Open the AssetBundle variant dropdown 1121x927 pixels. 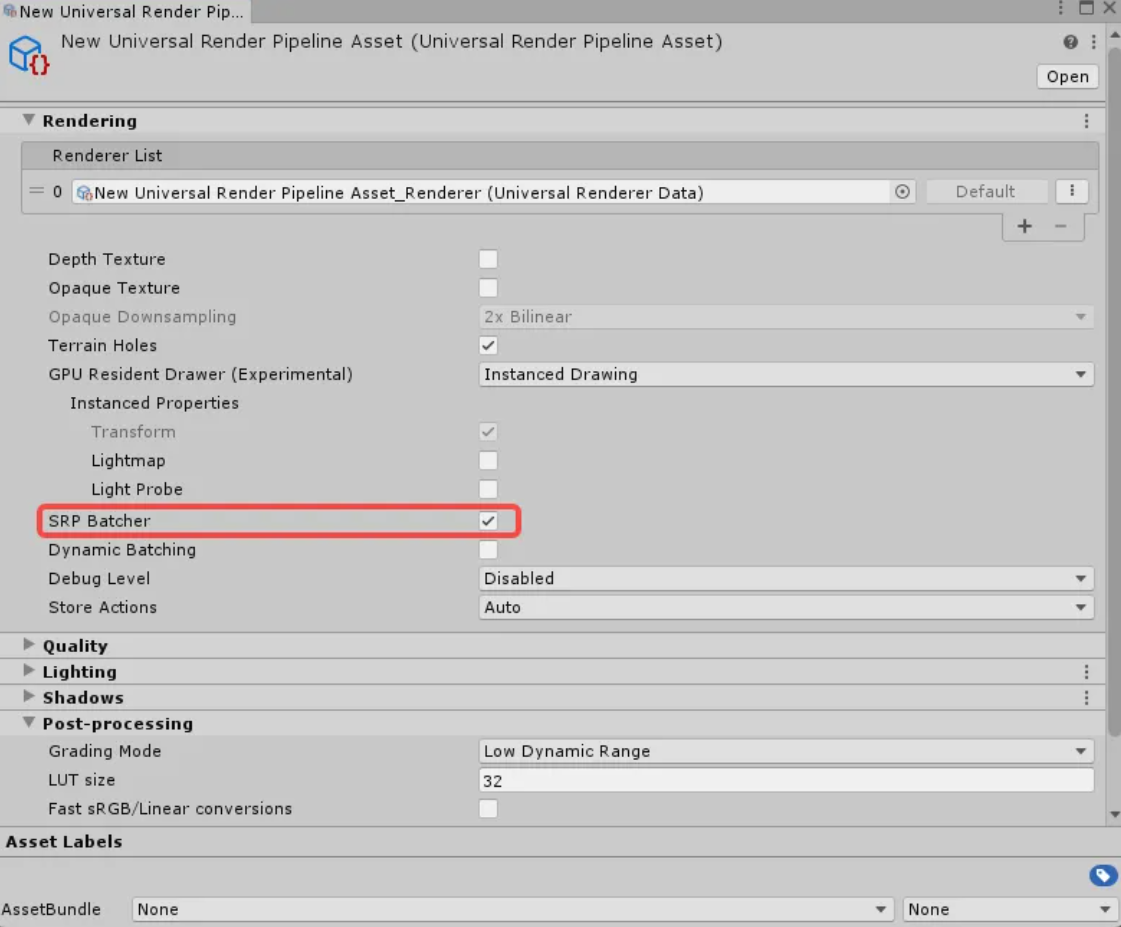(1011, 910)
